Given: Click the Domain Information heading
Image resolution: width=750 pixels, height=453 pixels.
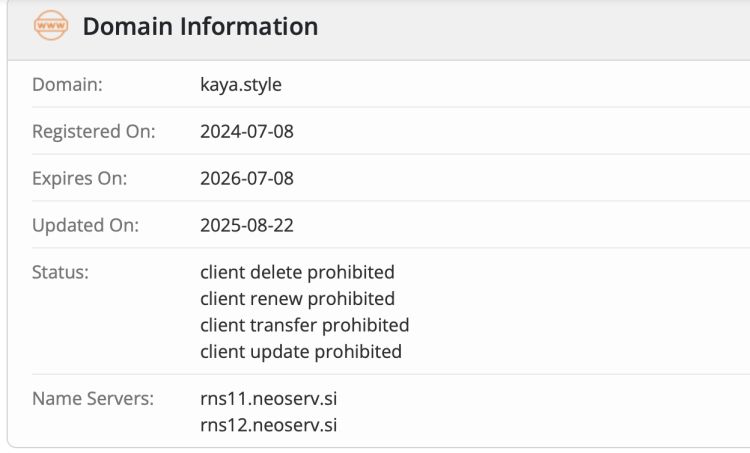Looking at the screenshot, I should 200,27.
